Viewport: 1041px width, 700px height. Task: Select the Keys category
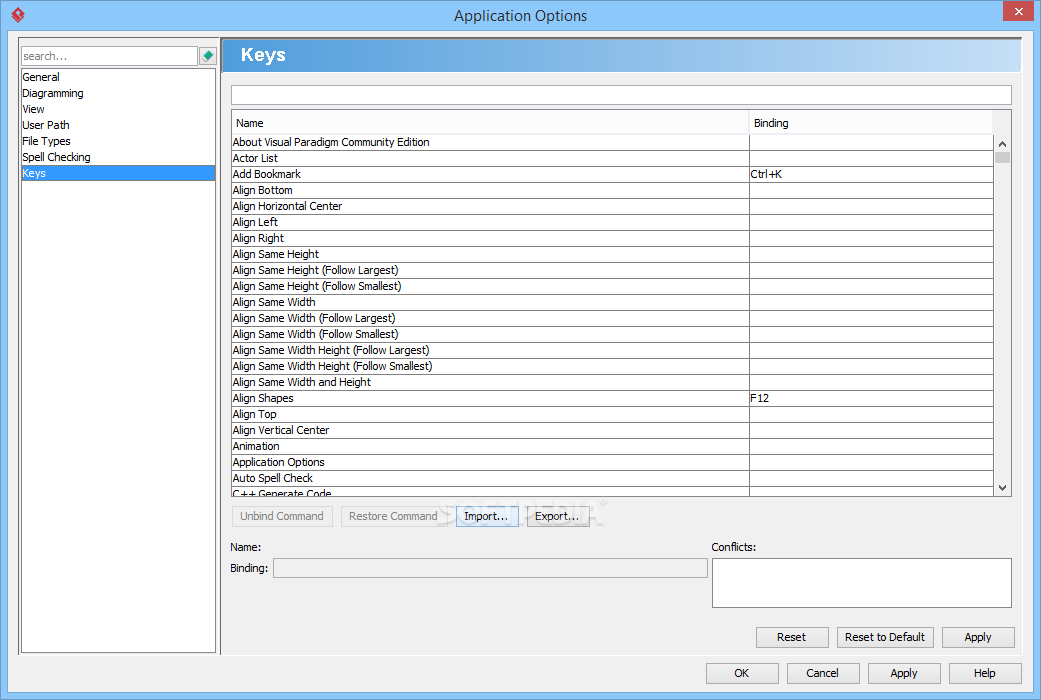click(x=118, y=173)
